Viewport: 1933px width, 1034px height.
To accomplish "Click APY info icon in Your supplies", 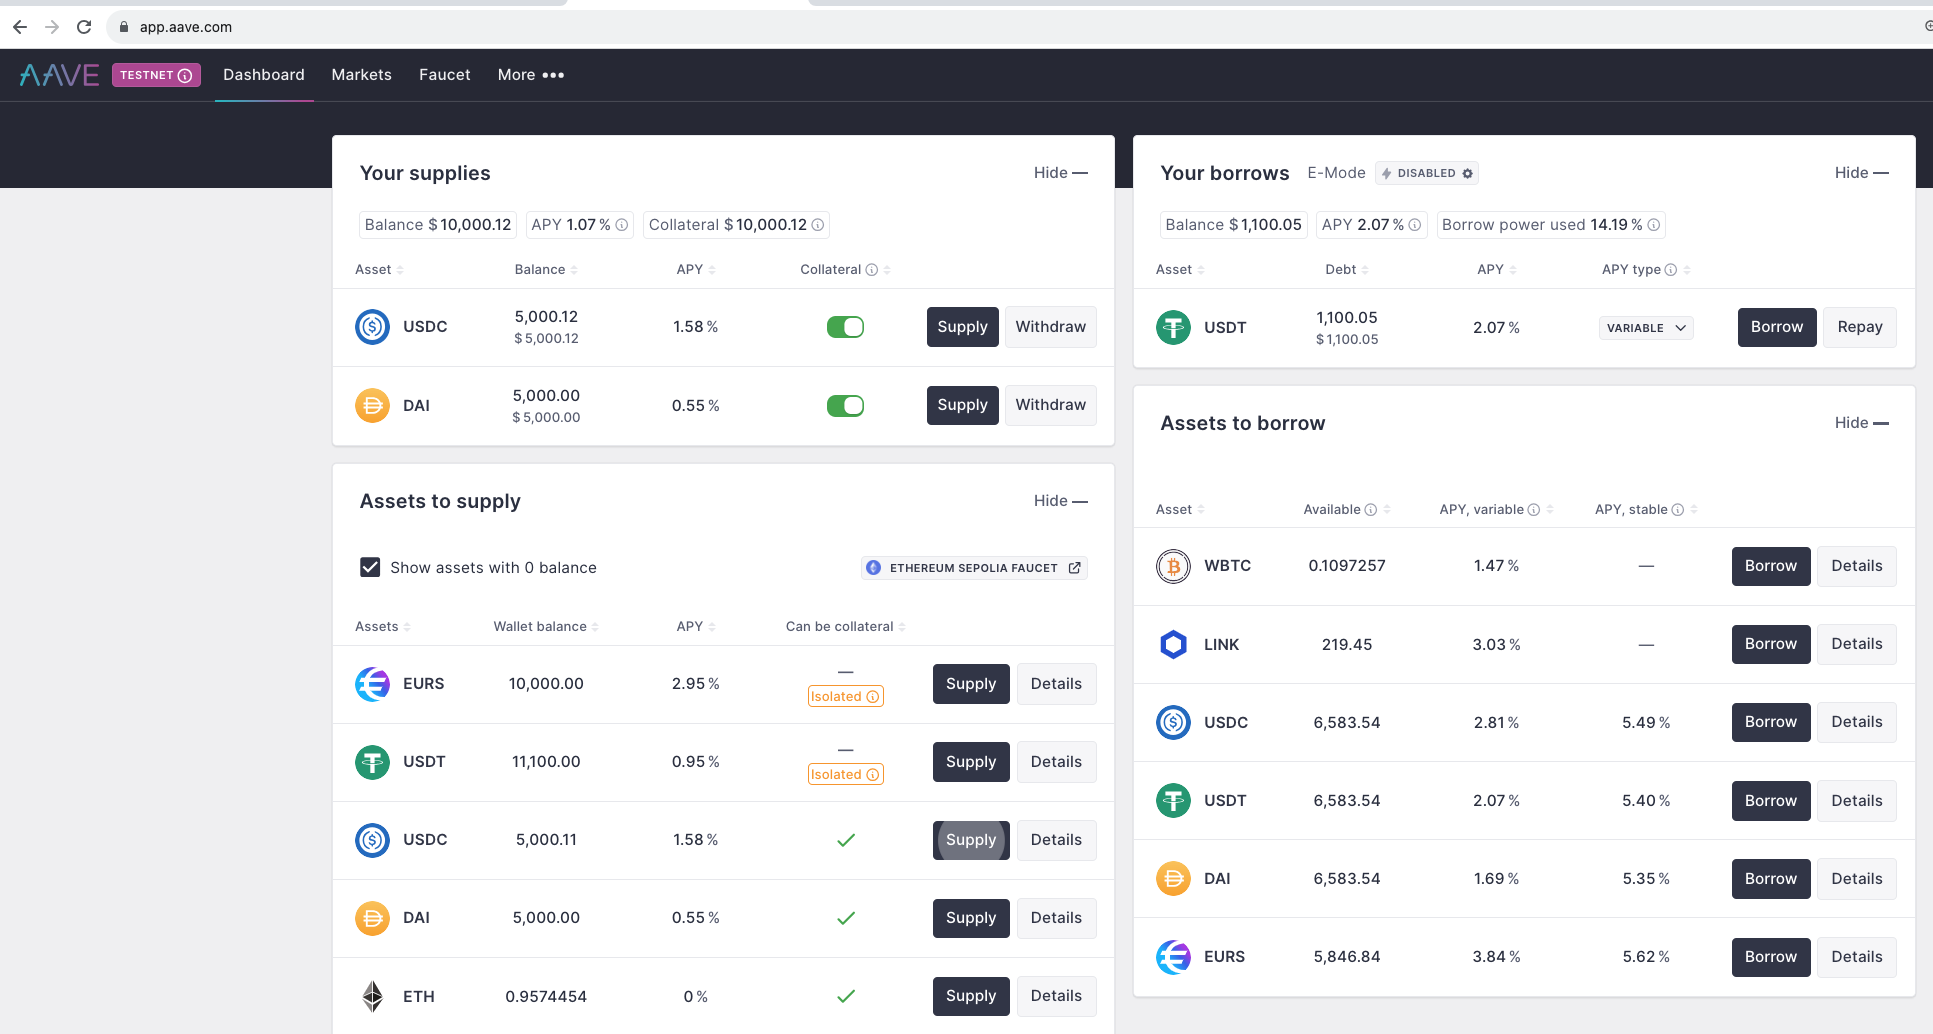I will pos(622,225).
